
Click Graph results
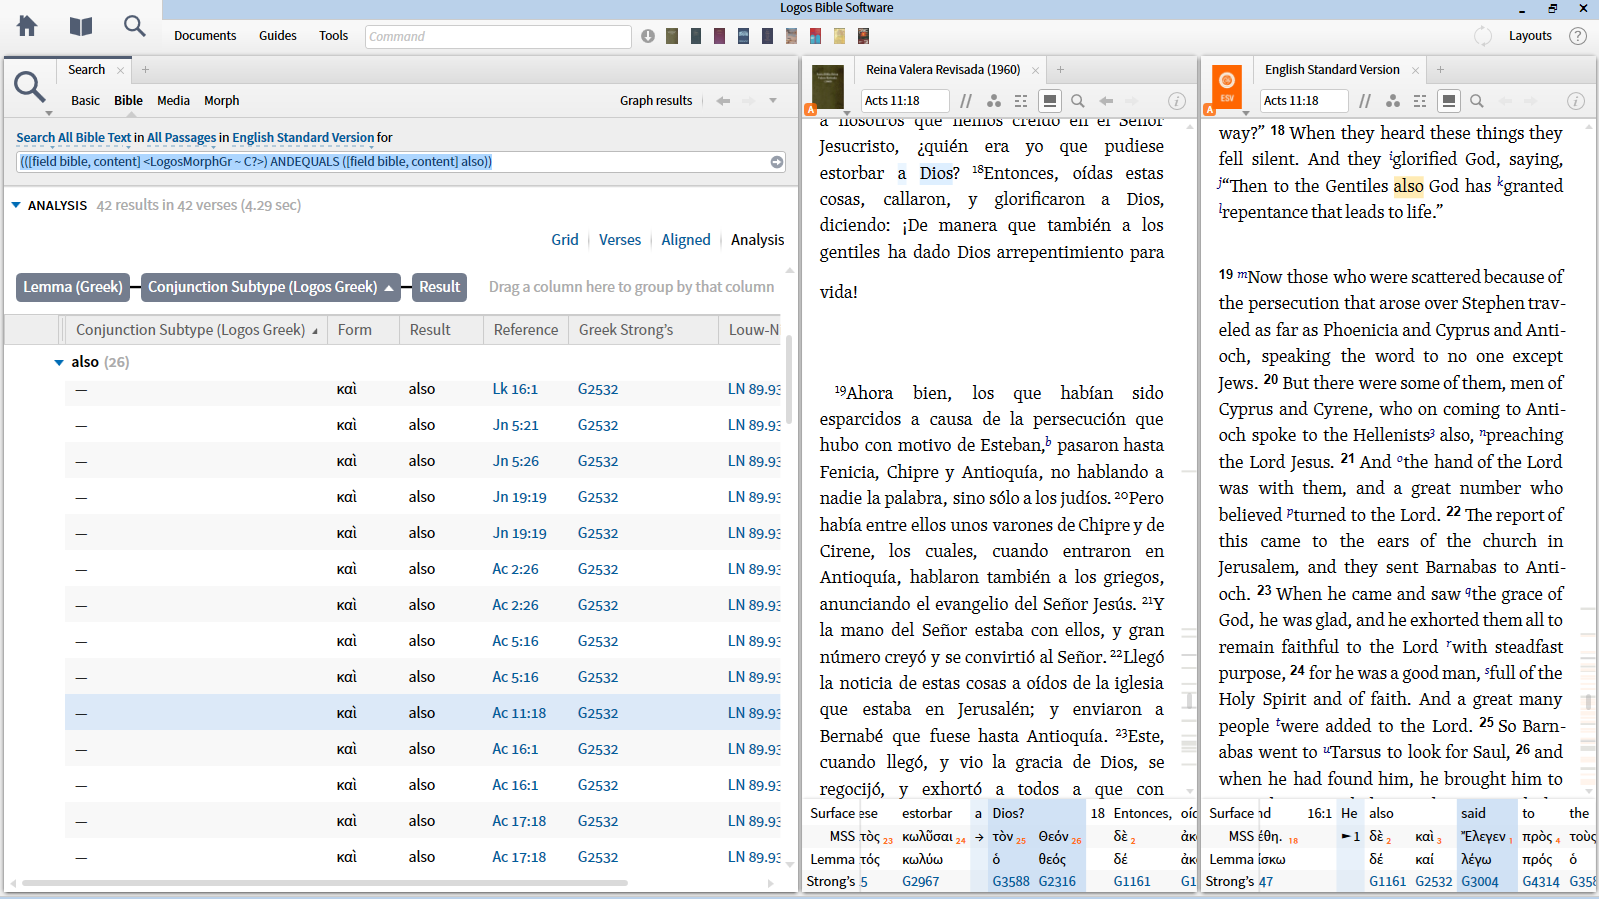(x=656, y=101)
